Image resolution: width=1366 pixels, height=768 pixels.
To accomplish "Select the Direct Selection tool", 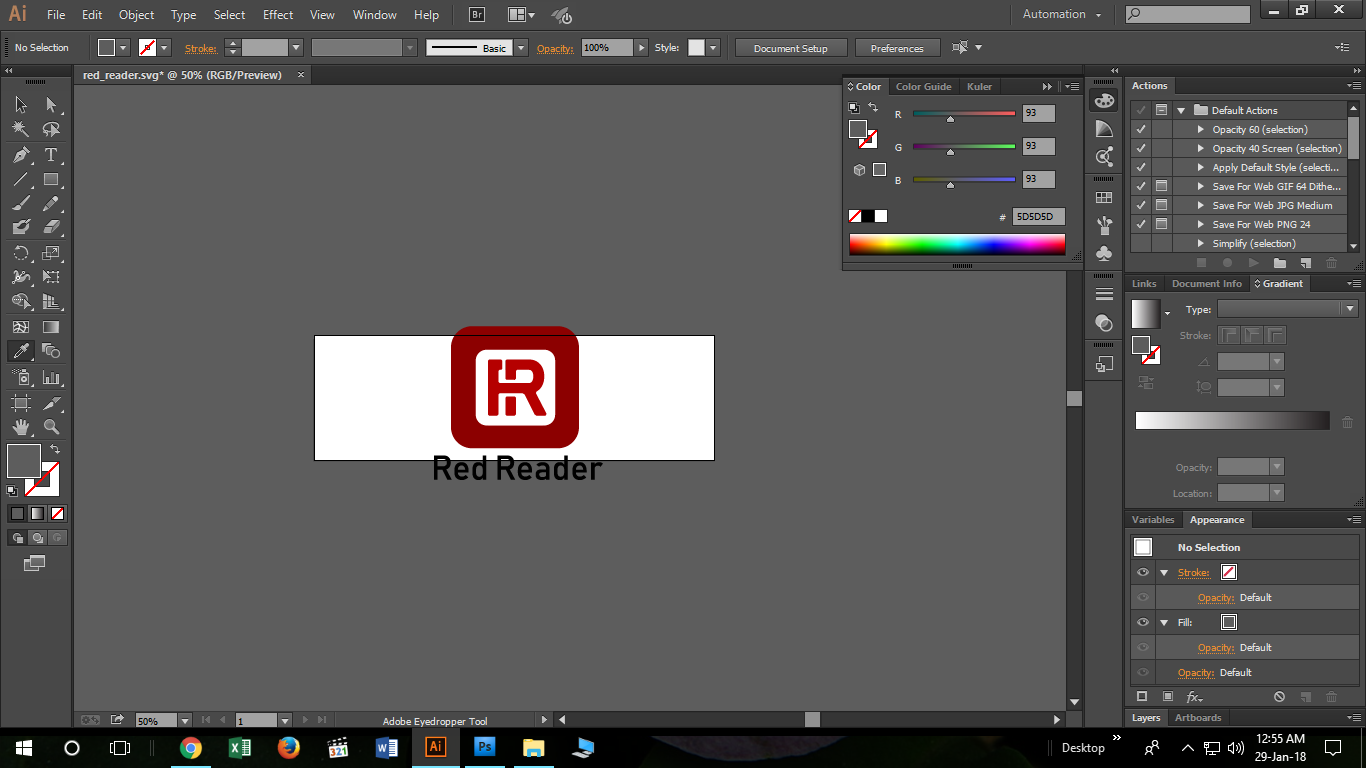I will [x=51, y=104].
